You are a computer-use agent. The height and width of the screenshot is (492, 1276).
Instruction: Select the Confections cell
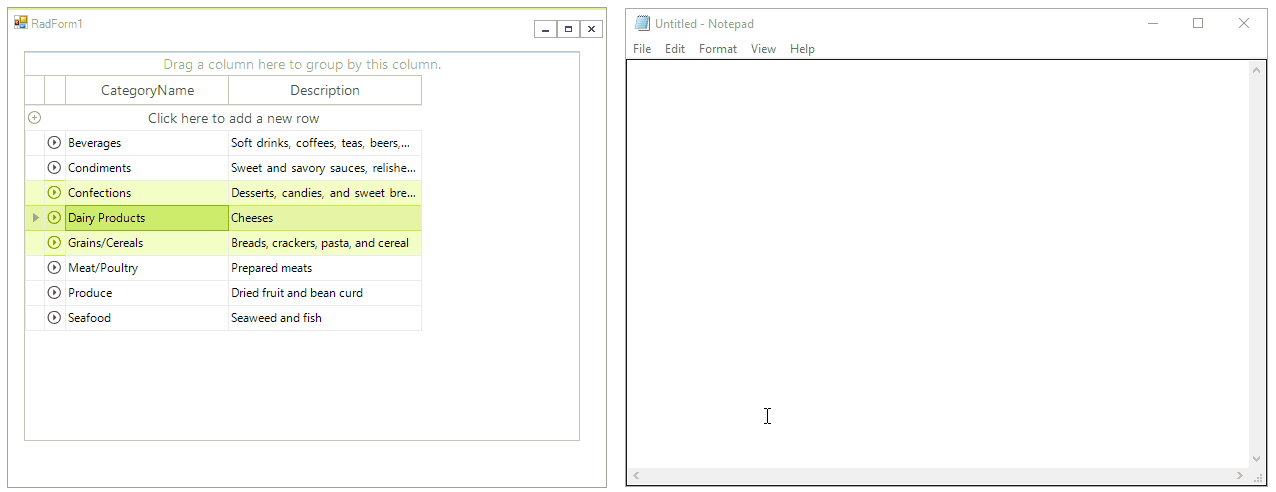pos(147,193)
